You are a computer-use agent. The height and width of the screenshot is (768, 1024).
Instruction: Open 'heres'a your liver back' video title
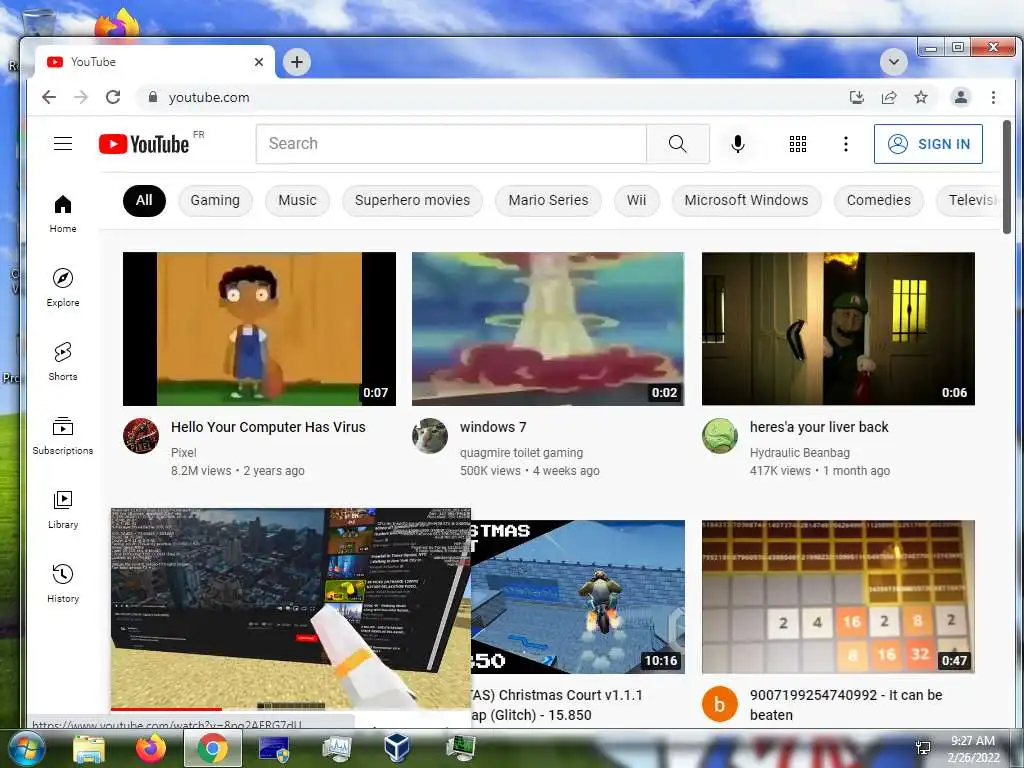819,427
